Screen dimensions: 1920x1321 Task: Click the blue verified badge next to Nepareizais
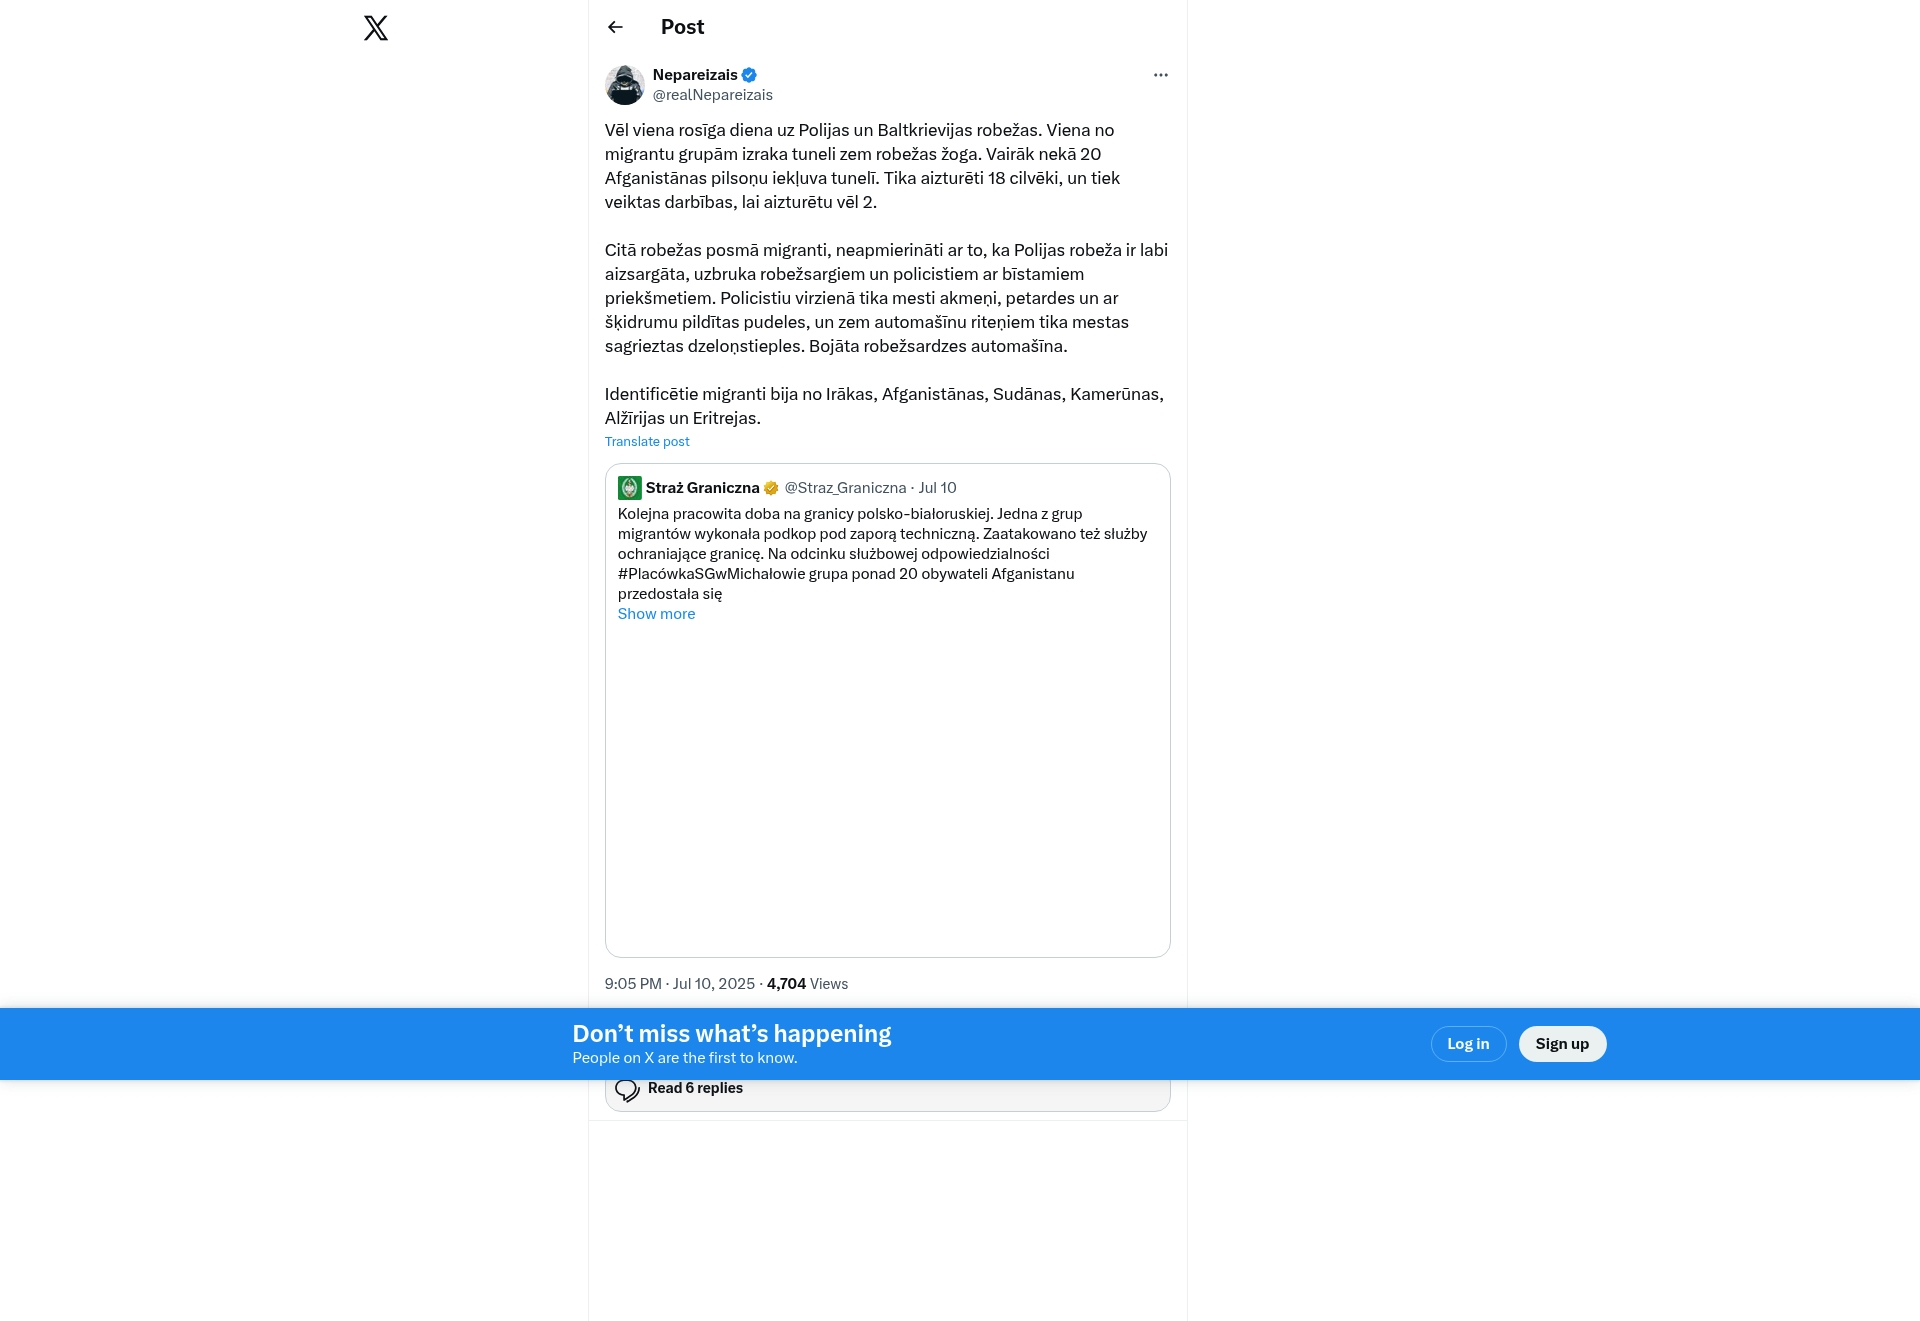[749, 75]
